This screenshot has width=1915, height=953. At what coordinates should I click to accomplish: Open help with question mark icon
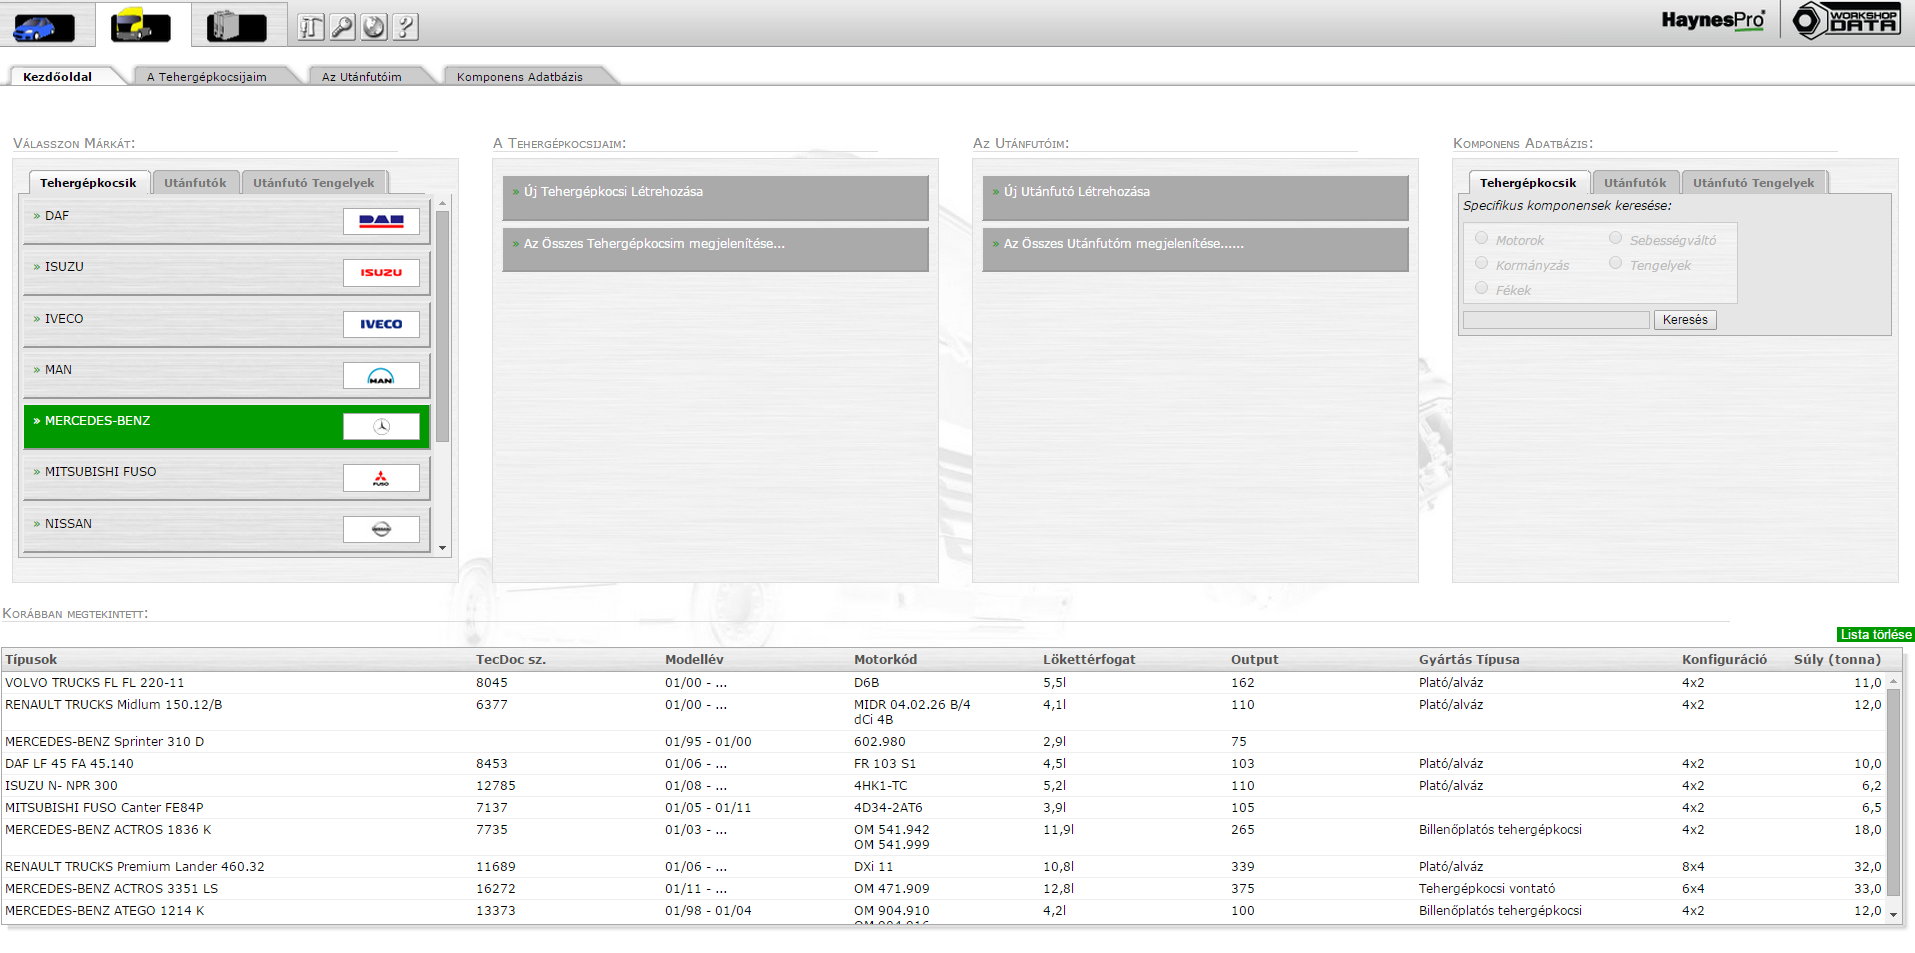tap(405, 27)
